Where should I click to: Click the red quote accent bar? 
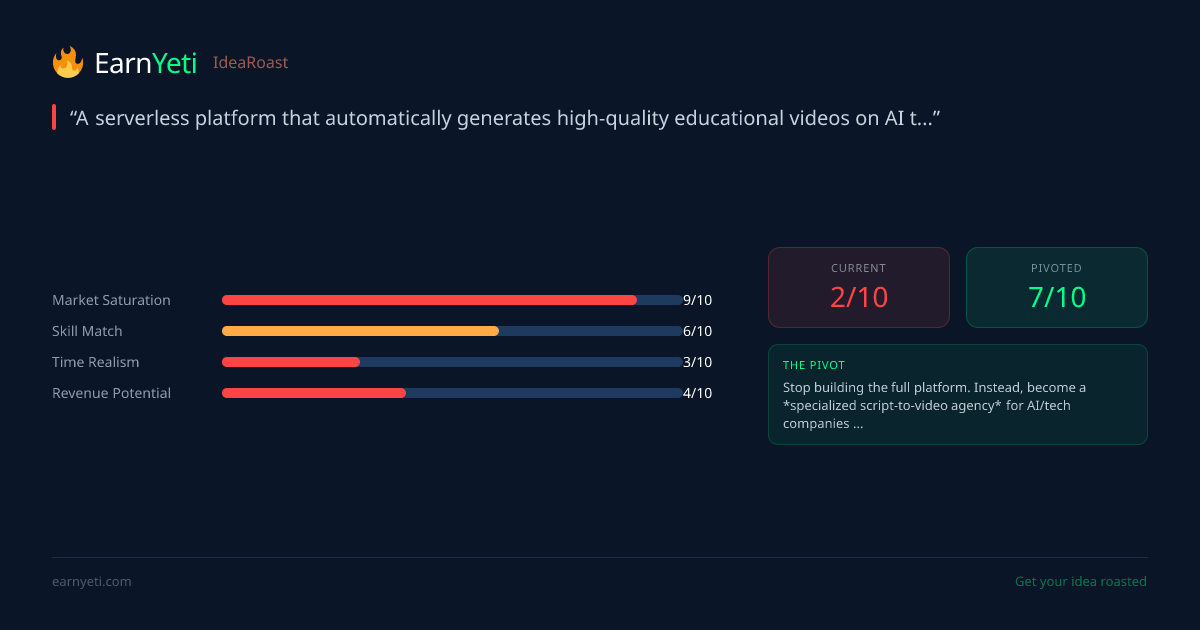point(54,118)
